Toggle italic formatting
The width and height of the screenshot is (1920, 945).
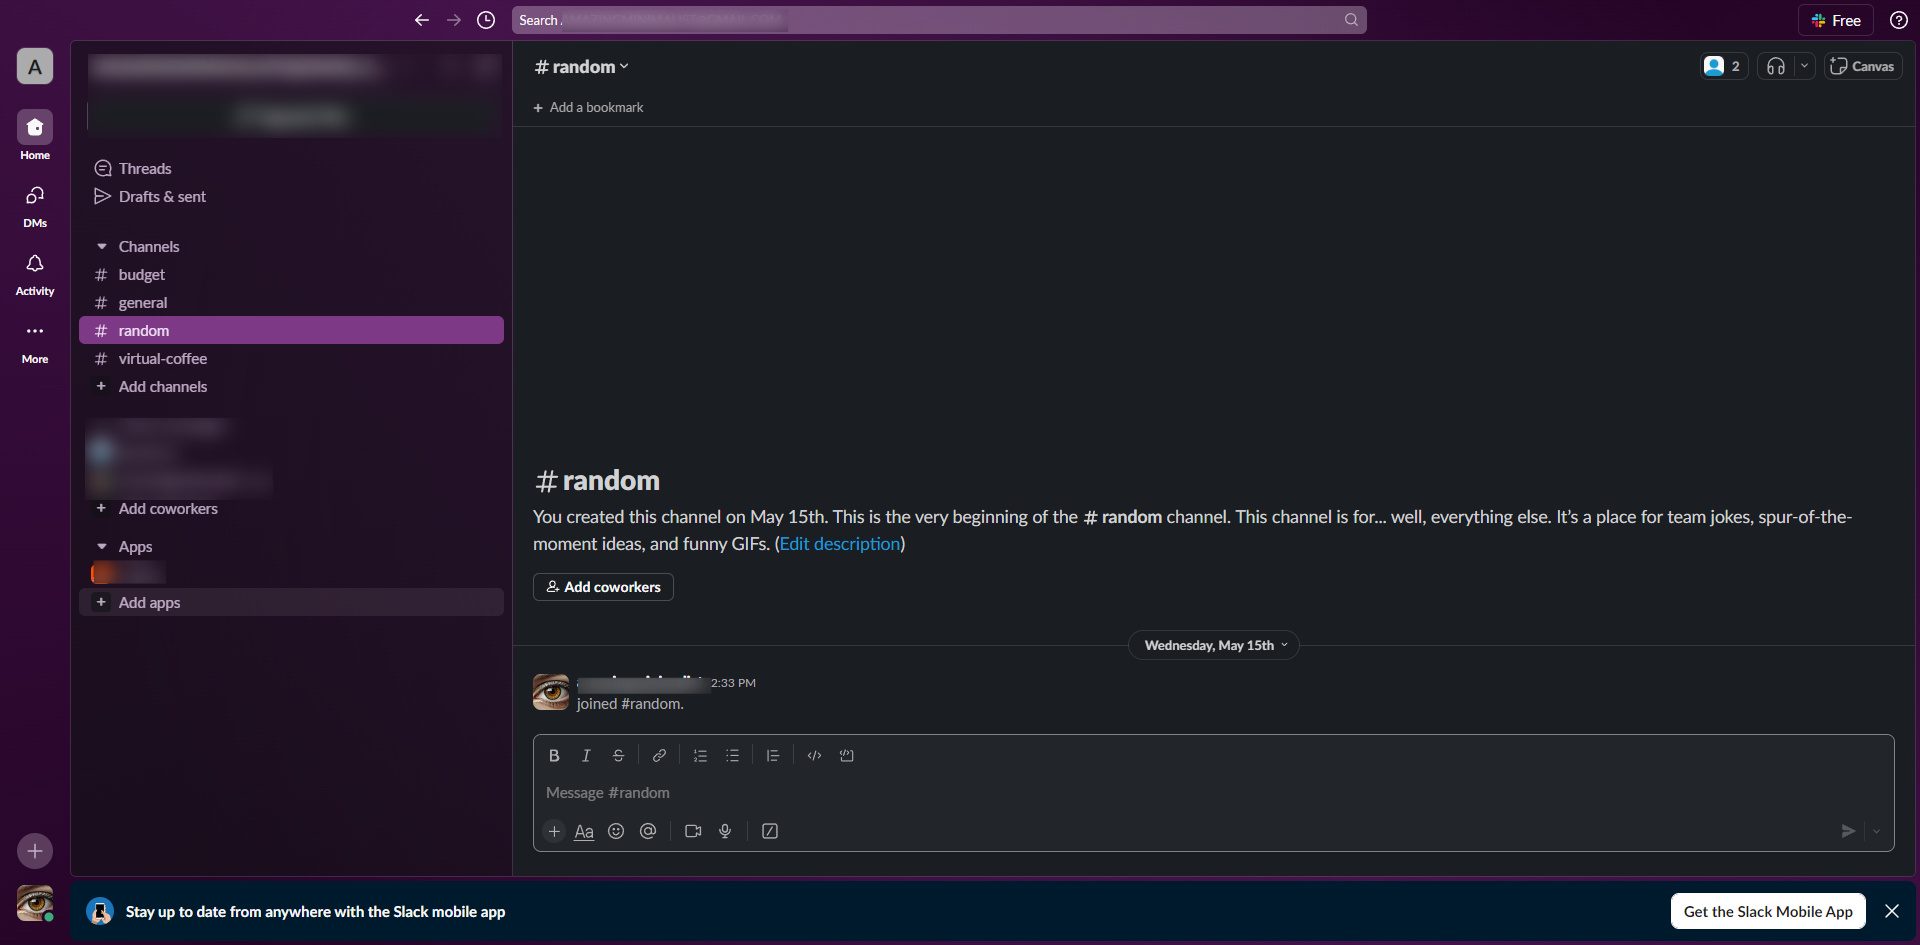(x=586, y=756)
